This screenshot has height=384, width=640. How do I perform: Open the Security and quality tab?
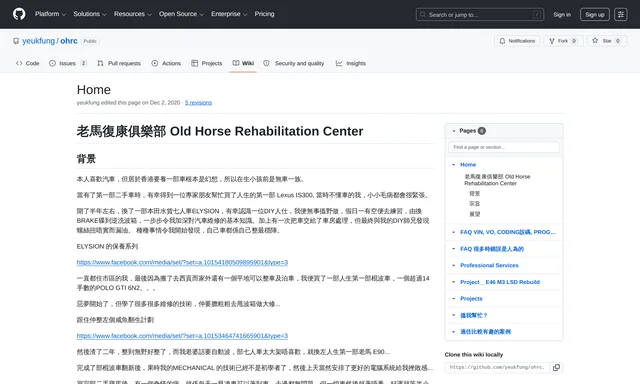coord(294,63)
